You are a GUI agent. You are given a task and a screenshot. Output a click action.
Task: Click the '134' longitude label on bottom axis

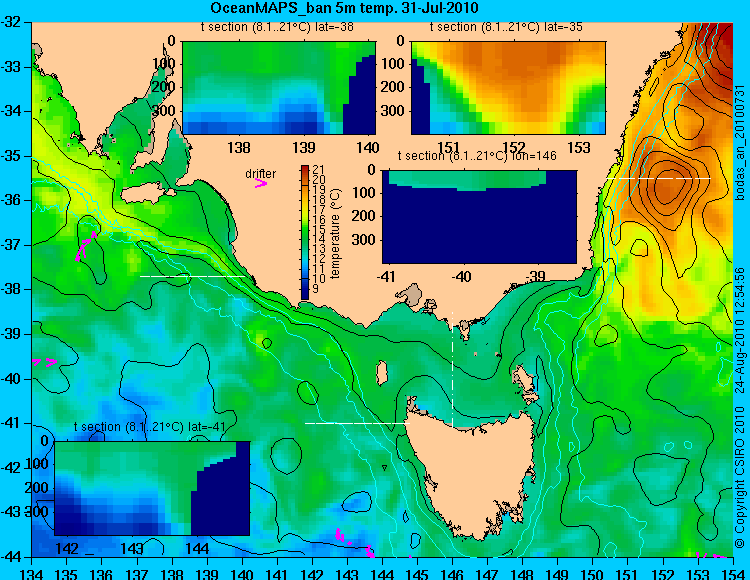pyautogui.click(x=32, y=573)
